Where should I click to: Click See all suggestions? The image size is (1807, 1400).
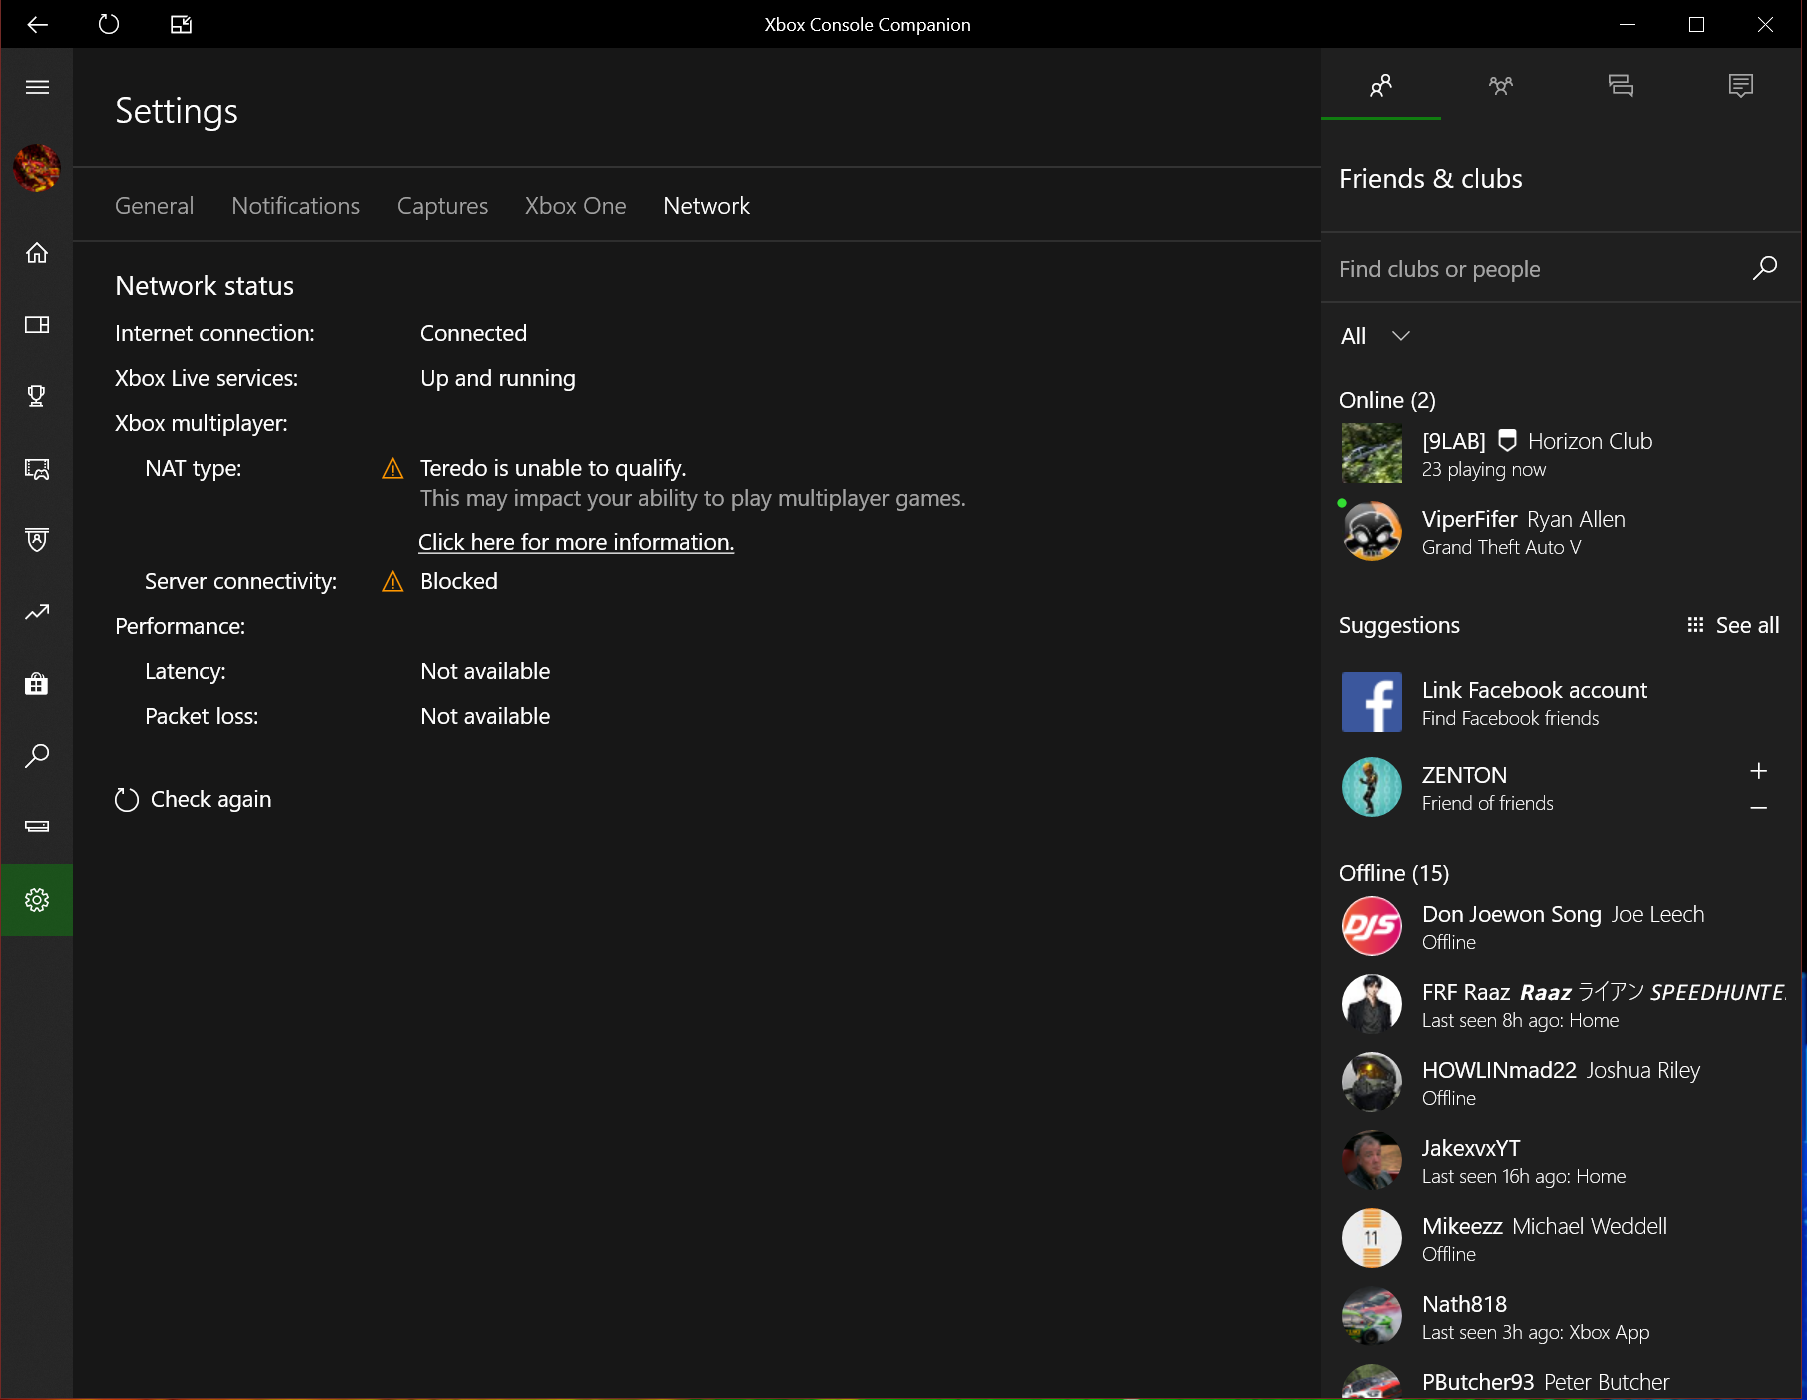(1733, 625)
